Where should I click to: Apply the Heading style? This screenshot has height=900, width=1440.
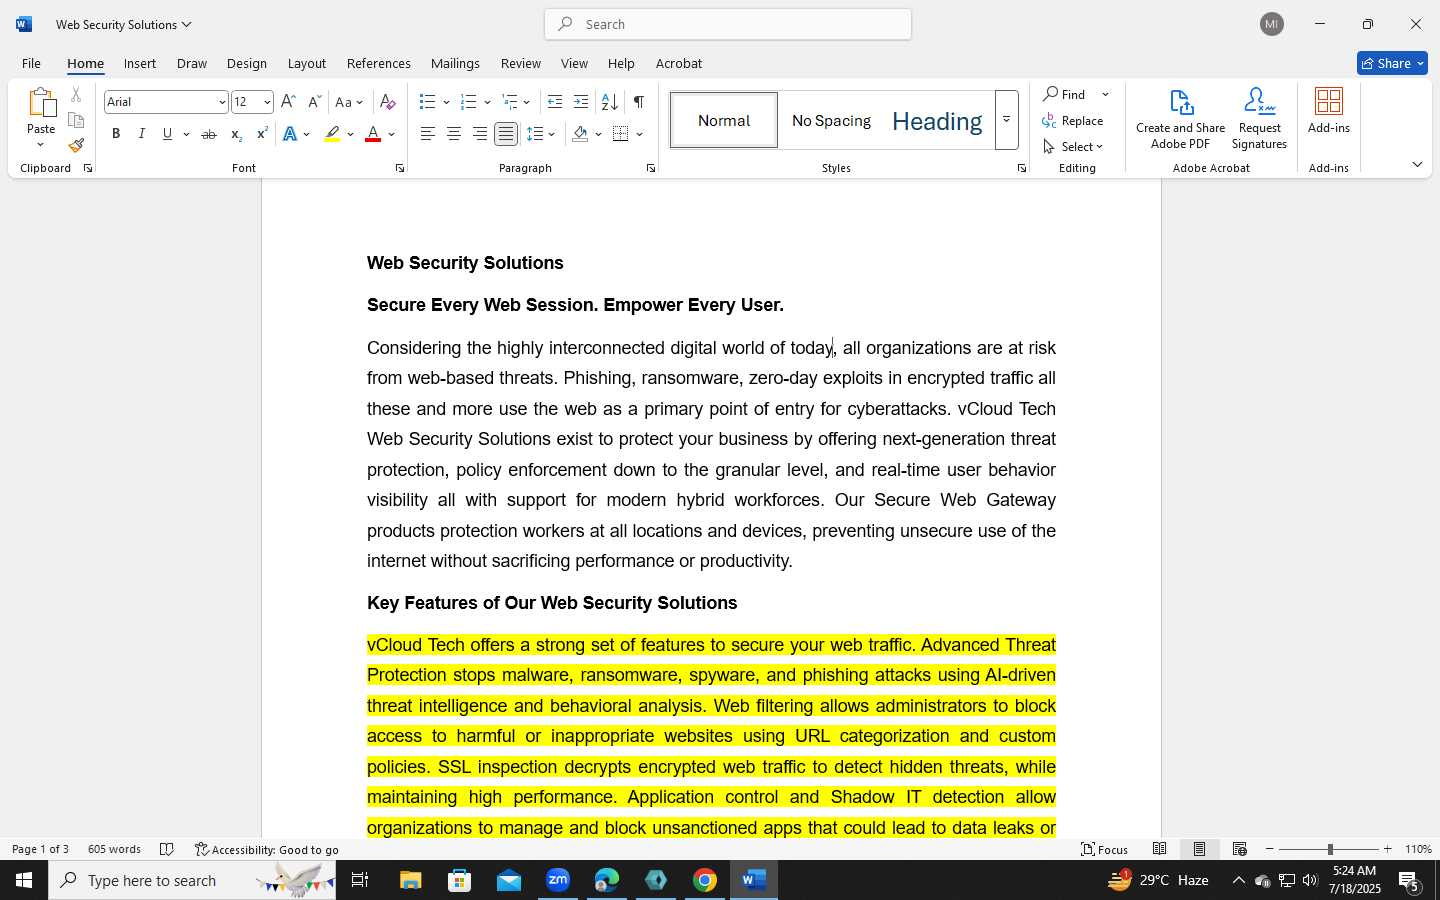pos(937,120)
